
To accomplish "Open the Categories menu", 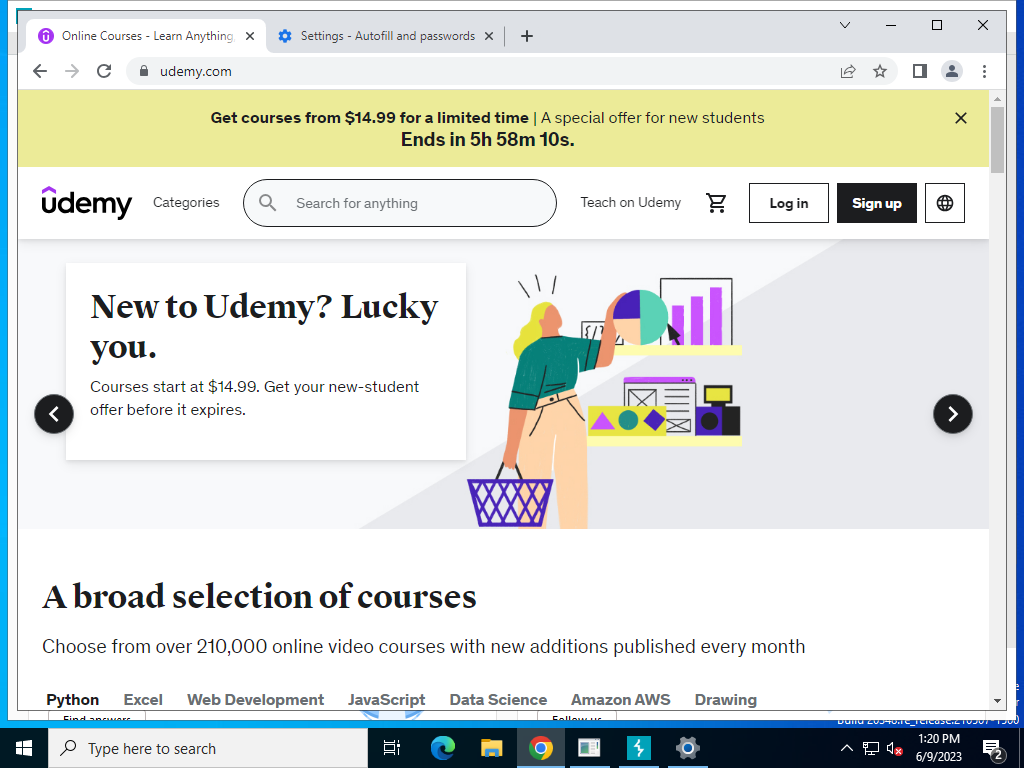I will point(186,202).
